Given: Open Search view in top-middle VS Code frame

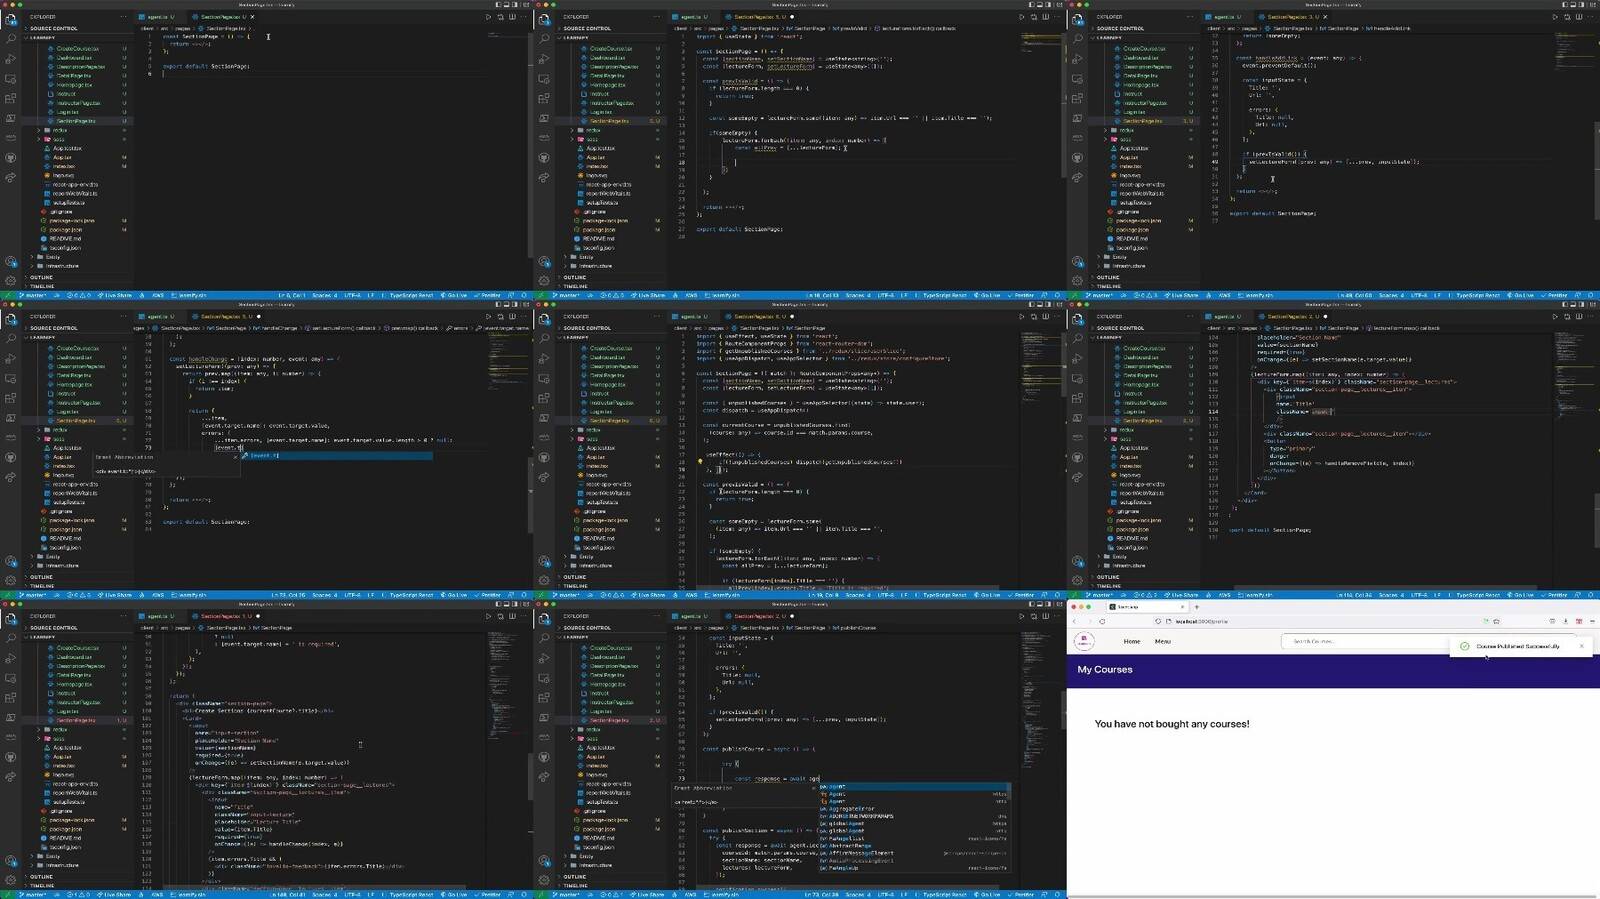Looking at the screenshot, I should point(544,38).
